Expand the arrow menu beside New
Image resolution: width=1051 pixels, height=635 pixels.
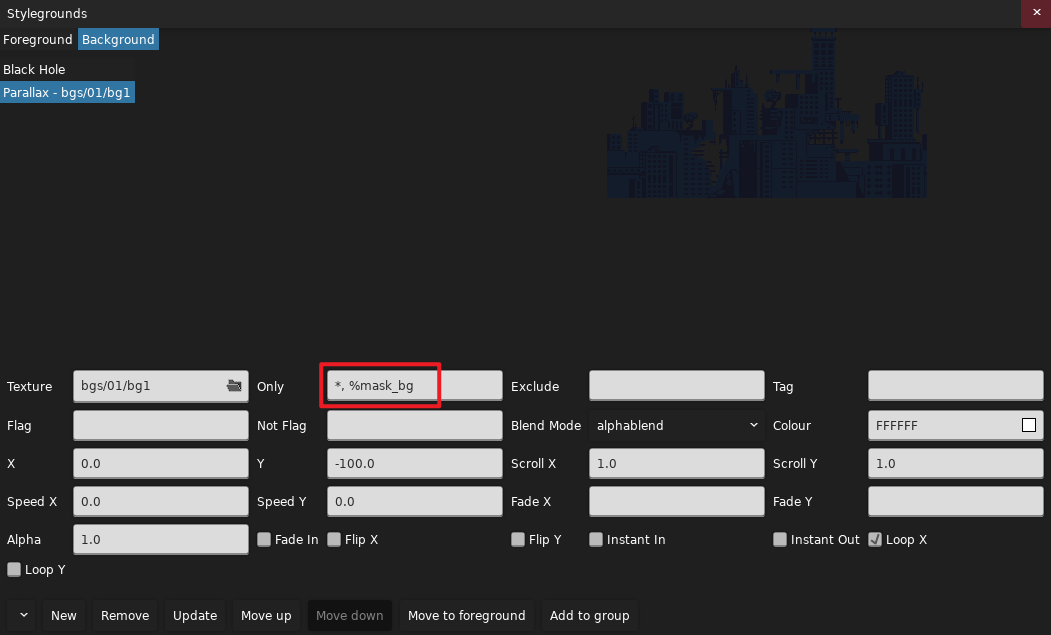[23, 616]
